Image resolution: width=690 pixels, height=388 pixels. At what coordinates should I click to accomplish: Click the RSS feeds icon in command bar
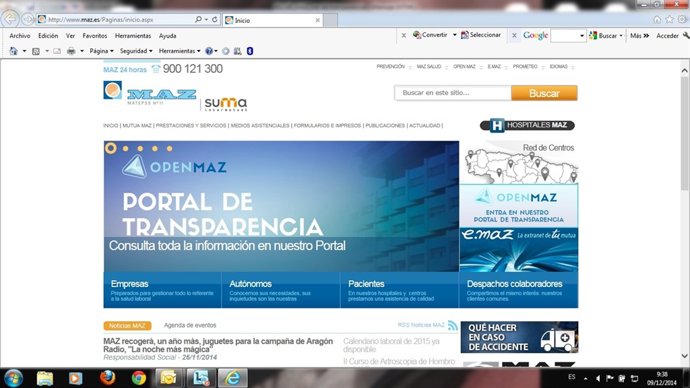tap(36, 51)
